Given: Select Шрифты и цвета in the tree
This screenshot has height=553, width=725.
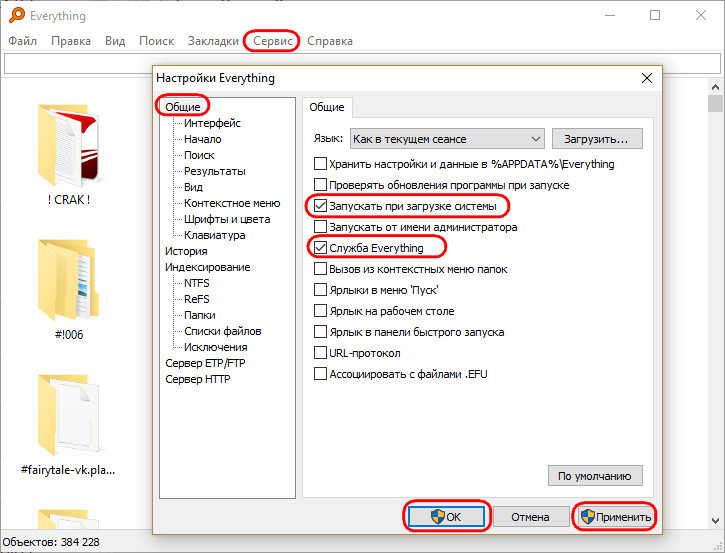Looking at the screenshot, I should pyautogui.click(x=227, y=219).
